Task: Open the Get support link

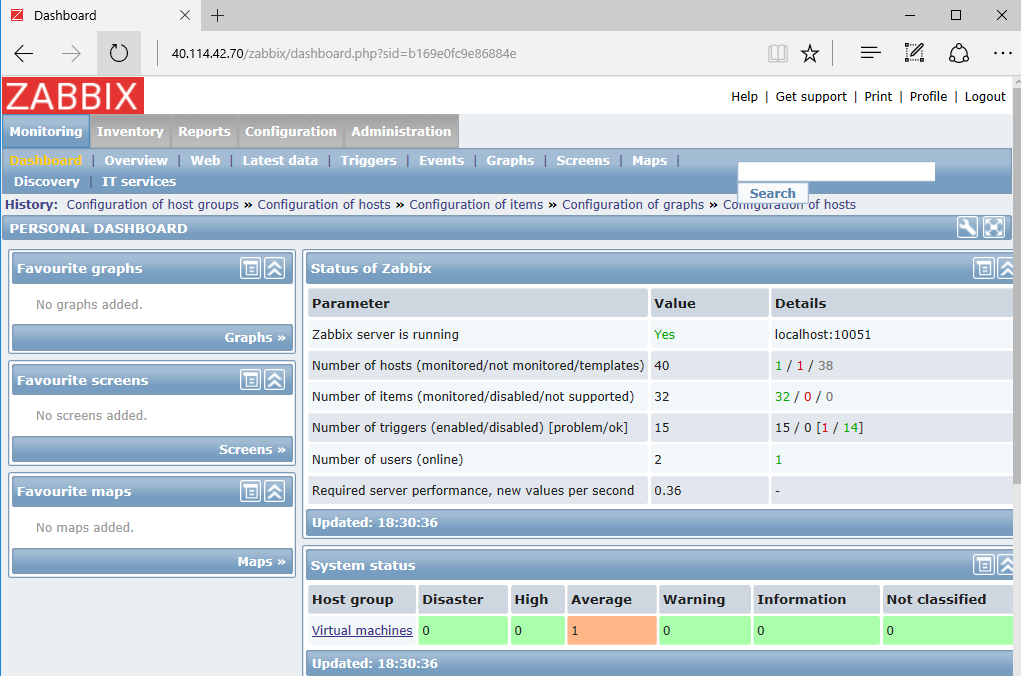Action: [811, 97]
